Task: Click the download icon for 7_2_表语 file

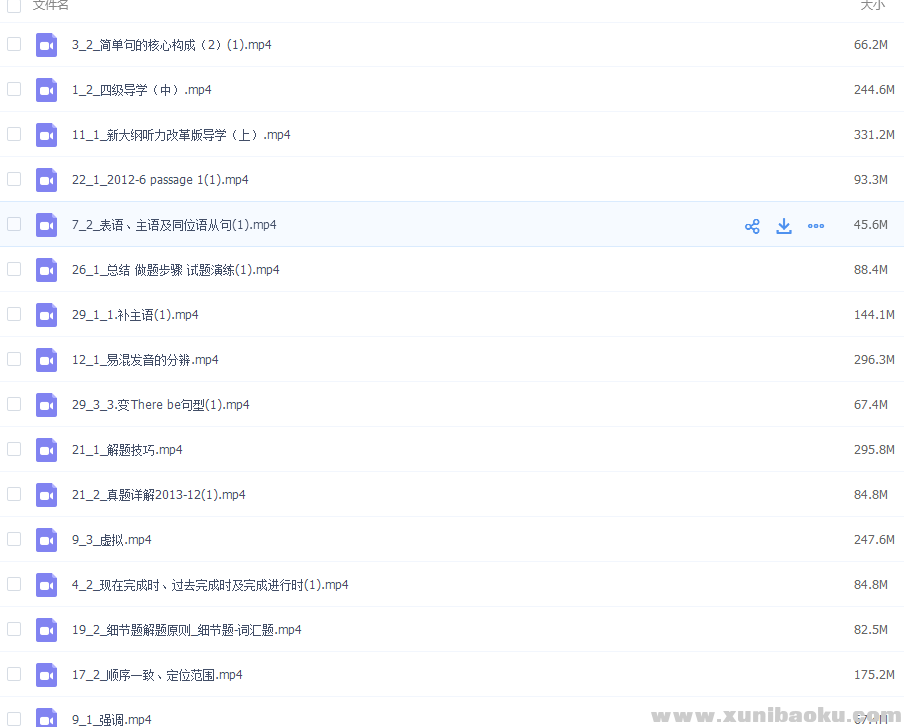Action: 784,225
